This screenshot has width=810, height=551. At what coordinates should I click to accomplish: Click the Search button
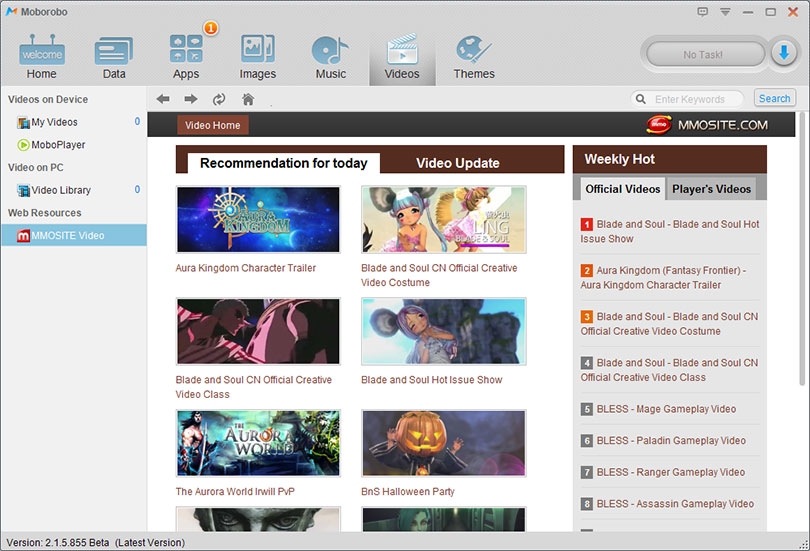tap(774, 98)
